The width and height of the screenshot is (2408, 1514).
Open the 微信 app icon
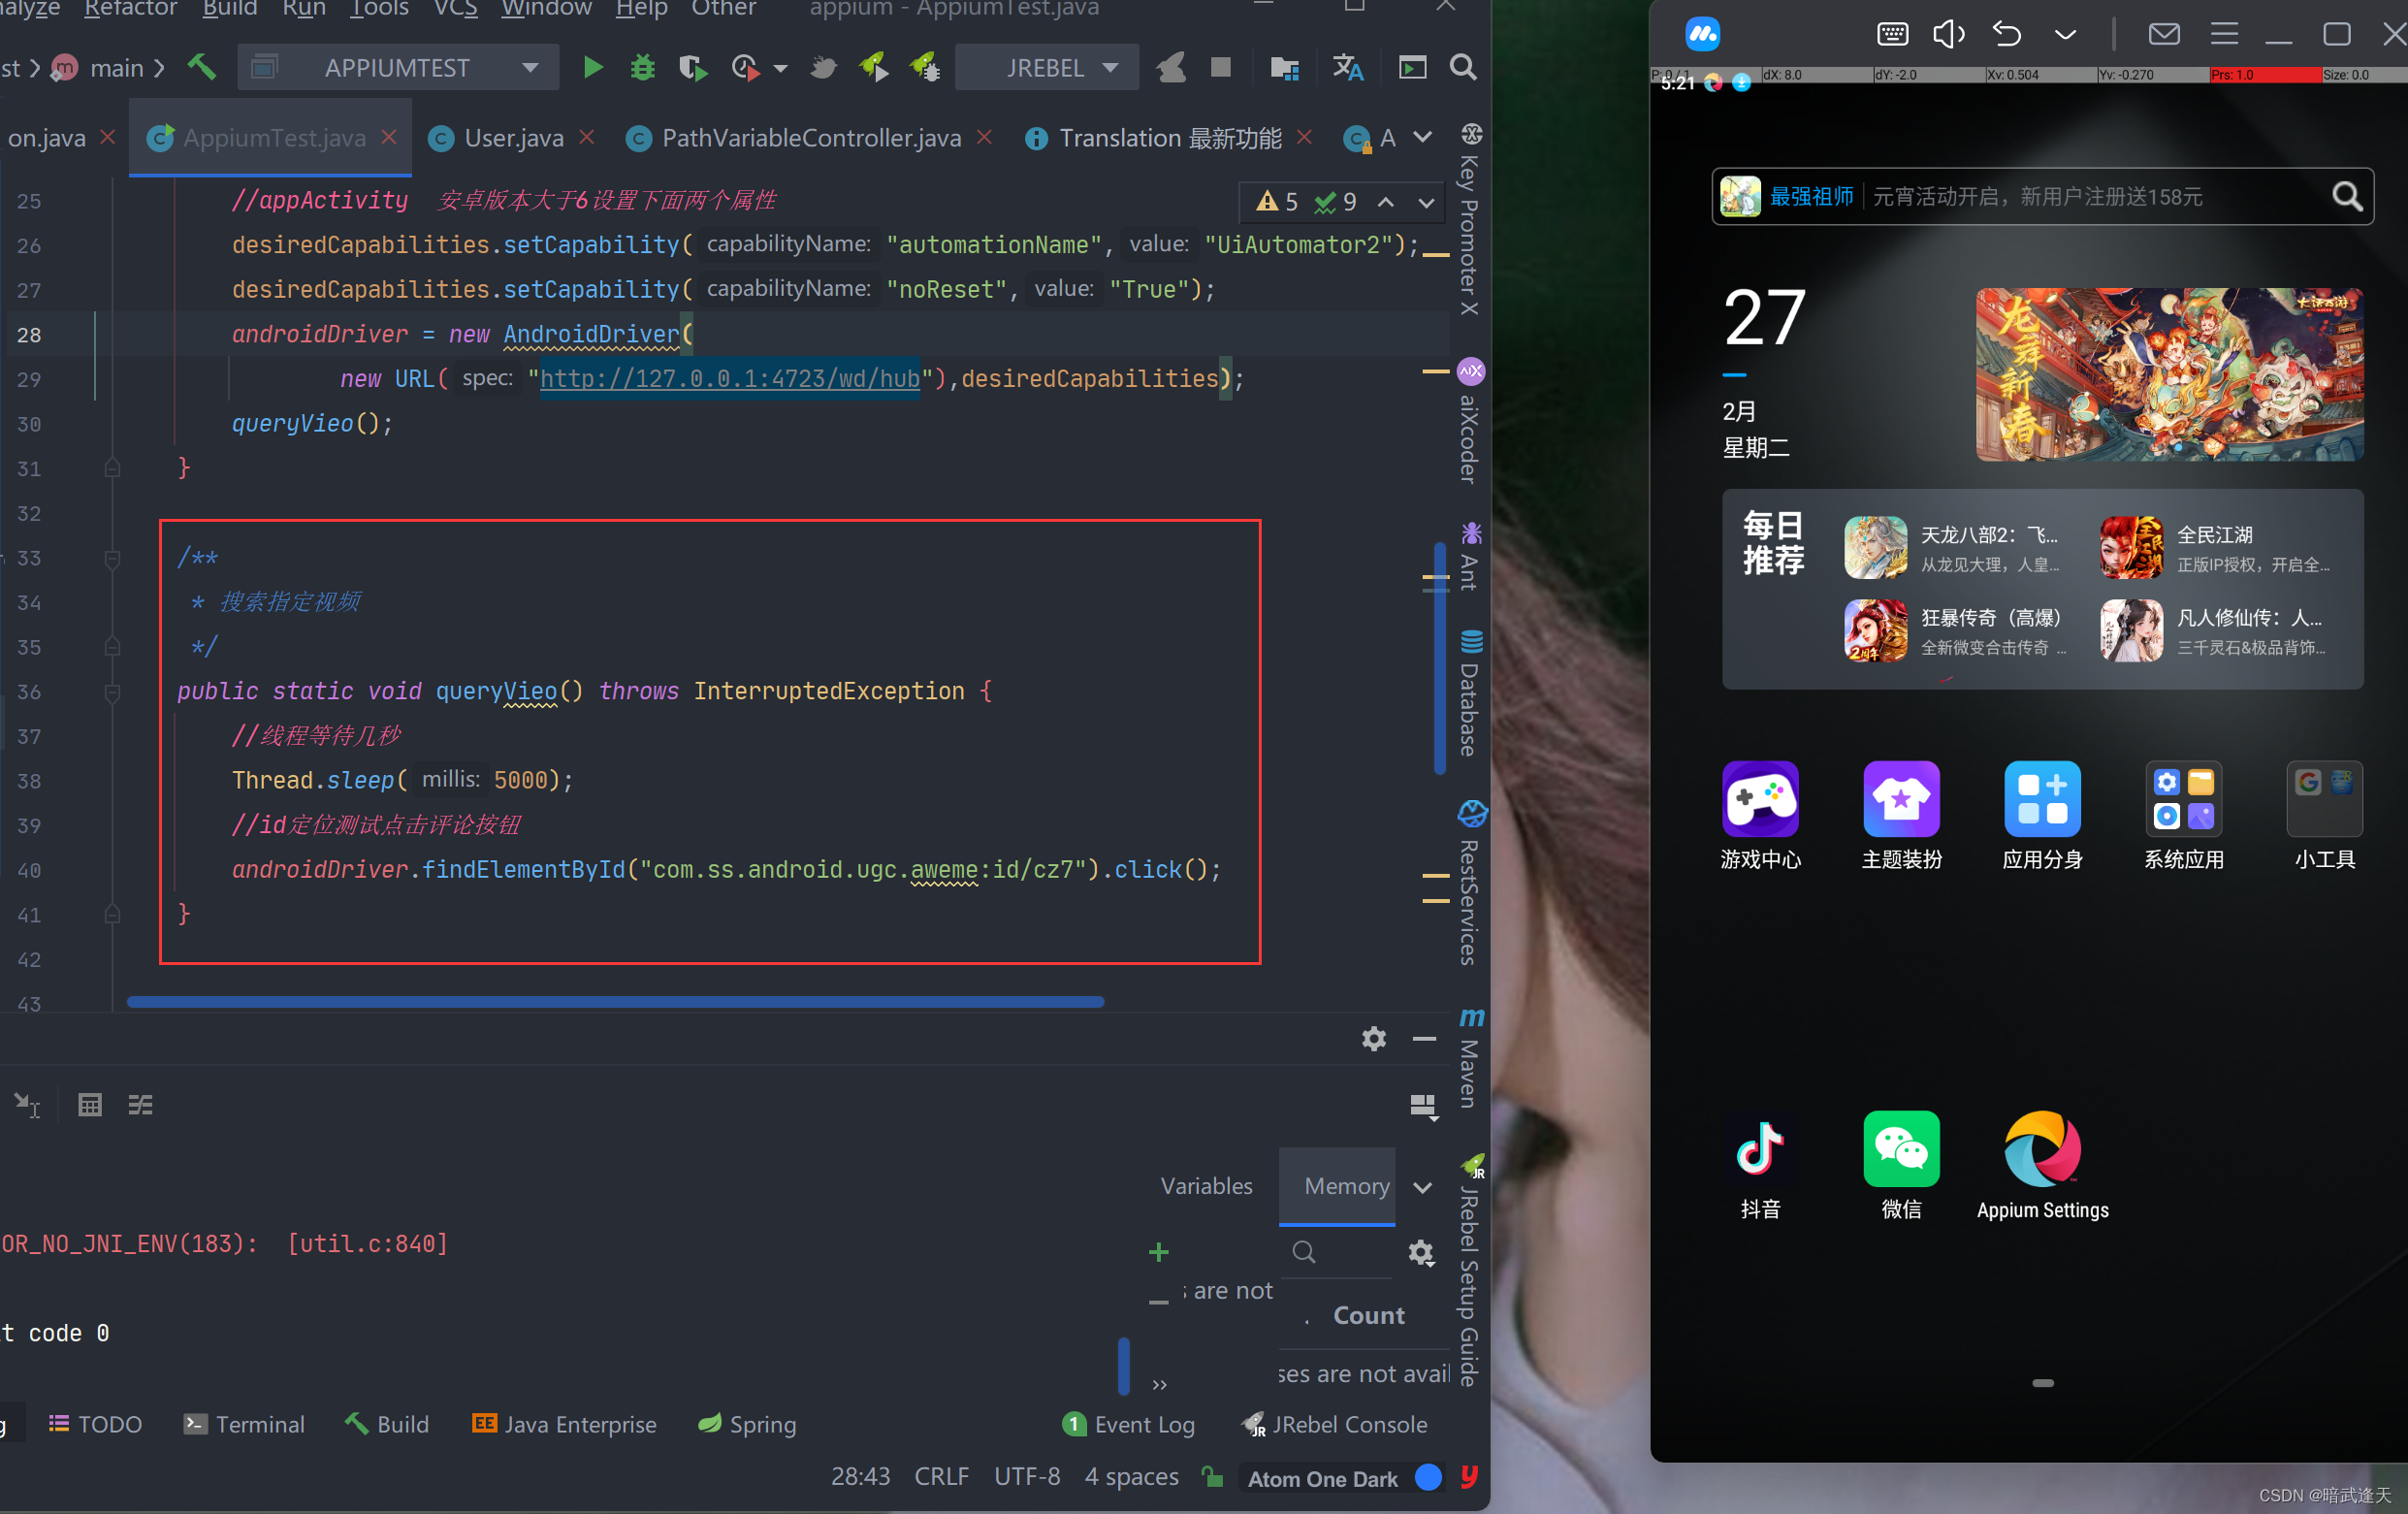click(x=1900, y=1149)
